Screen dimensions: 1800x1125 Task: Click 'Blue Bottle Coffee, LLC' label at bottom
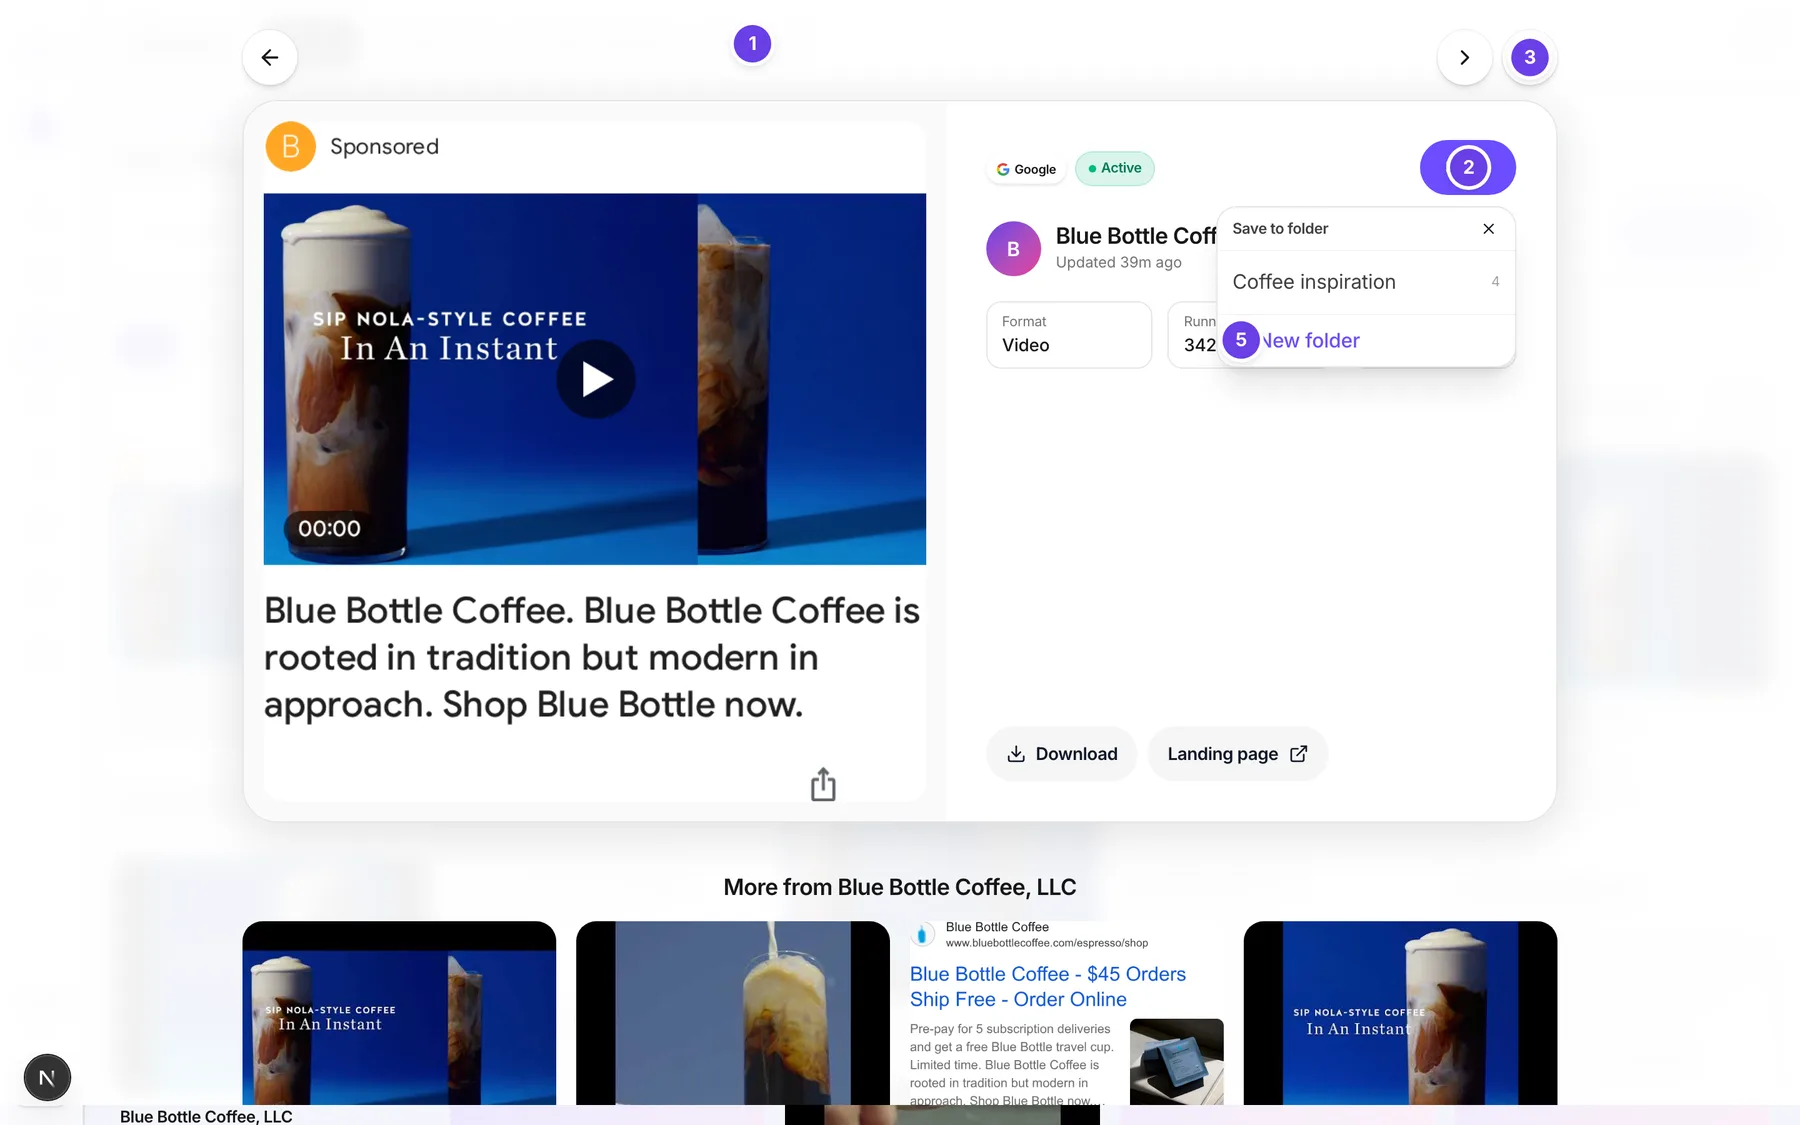tap(206, 1116)
